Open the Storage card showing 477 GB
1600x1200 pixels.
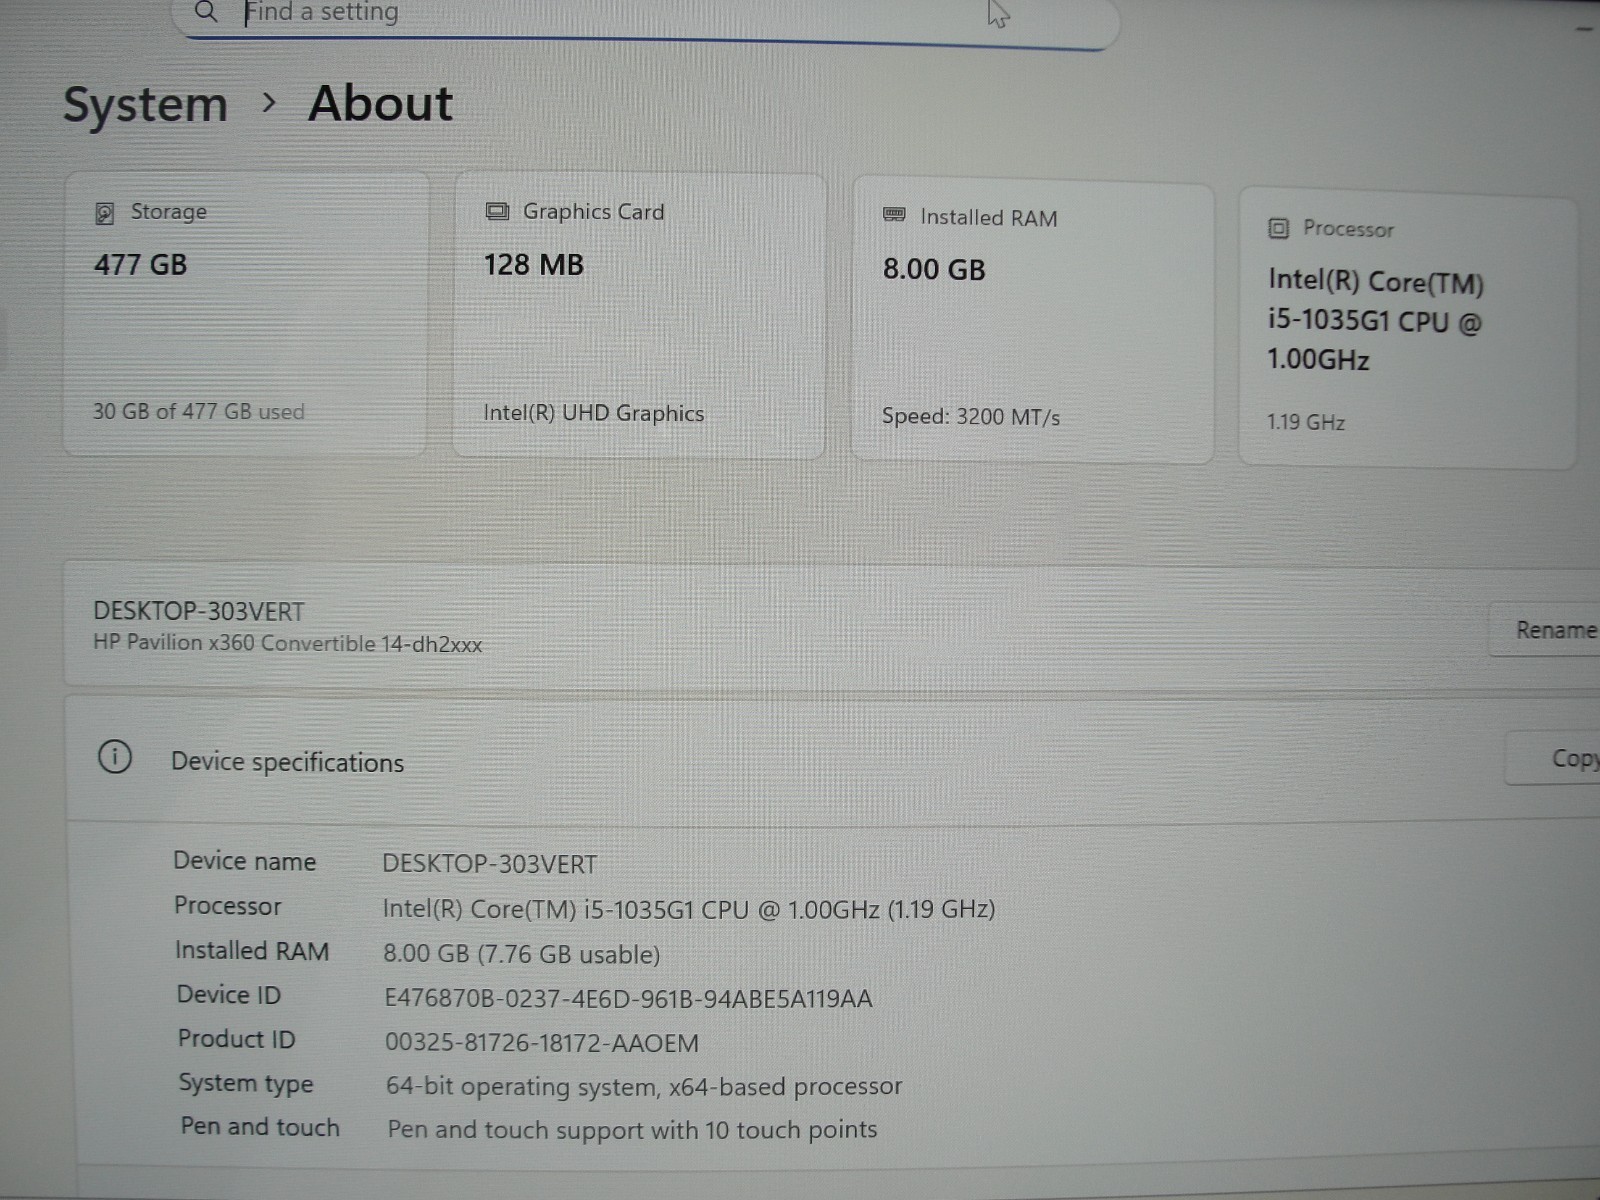pyautogui.click(x=246, y=314)
